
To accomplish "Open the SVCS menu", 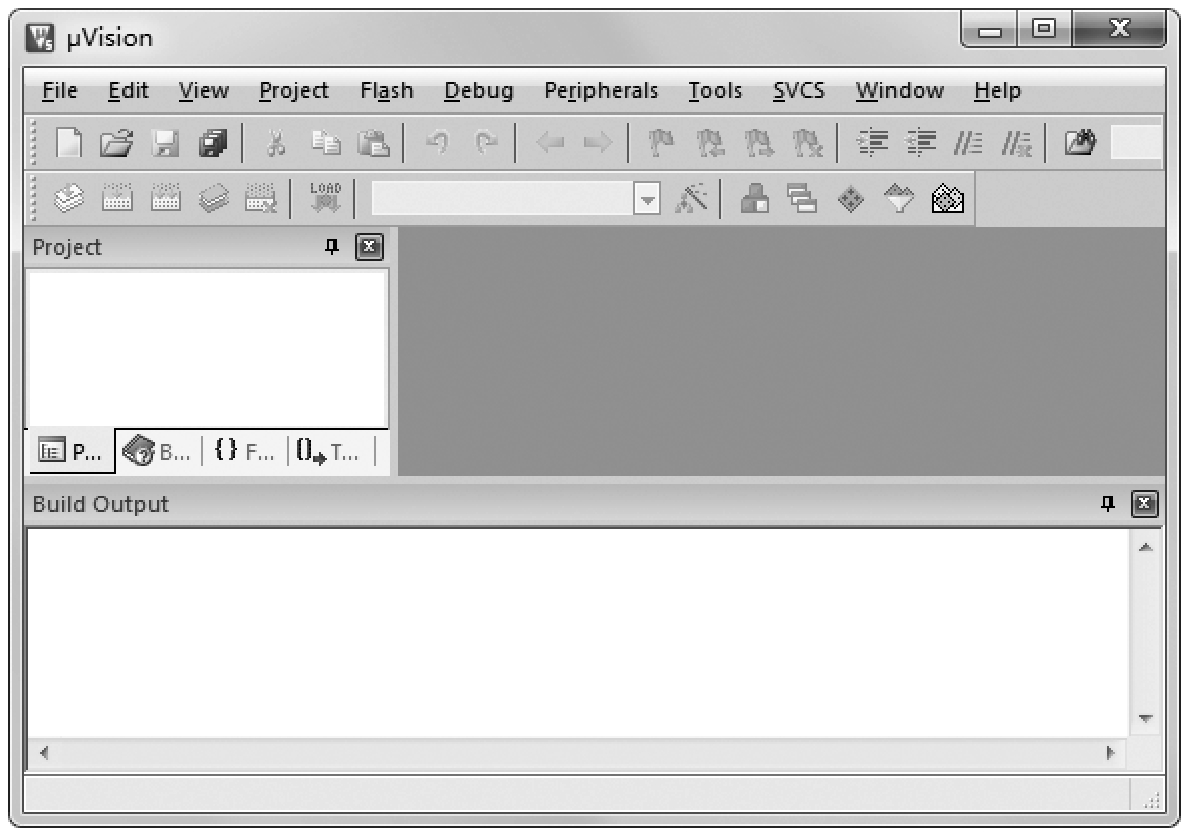I will point(799,91).
